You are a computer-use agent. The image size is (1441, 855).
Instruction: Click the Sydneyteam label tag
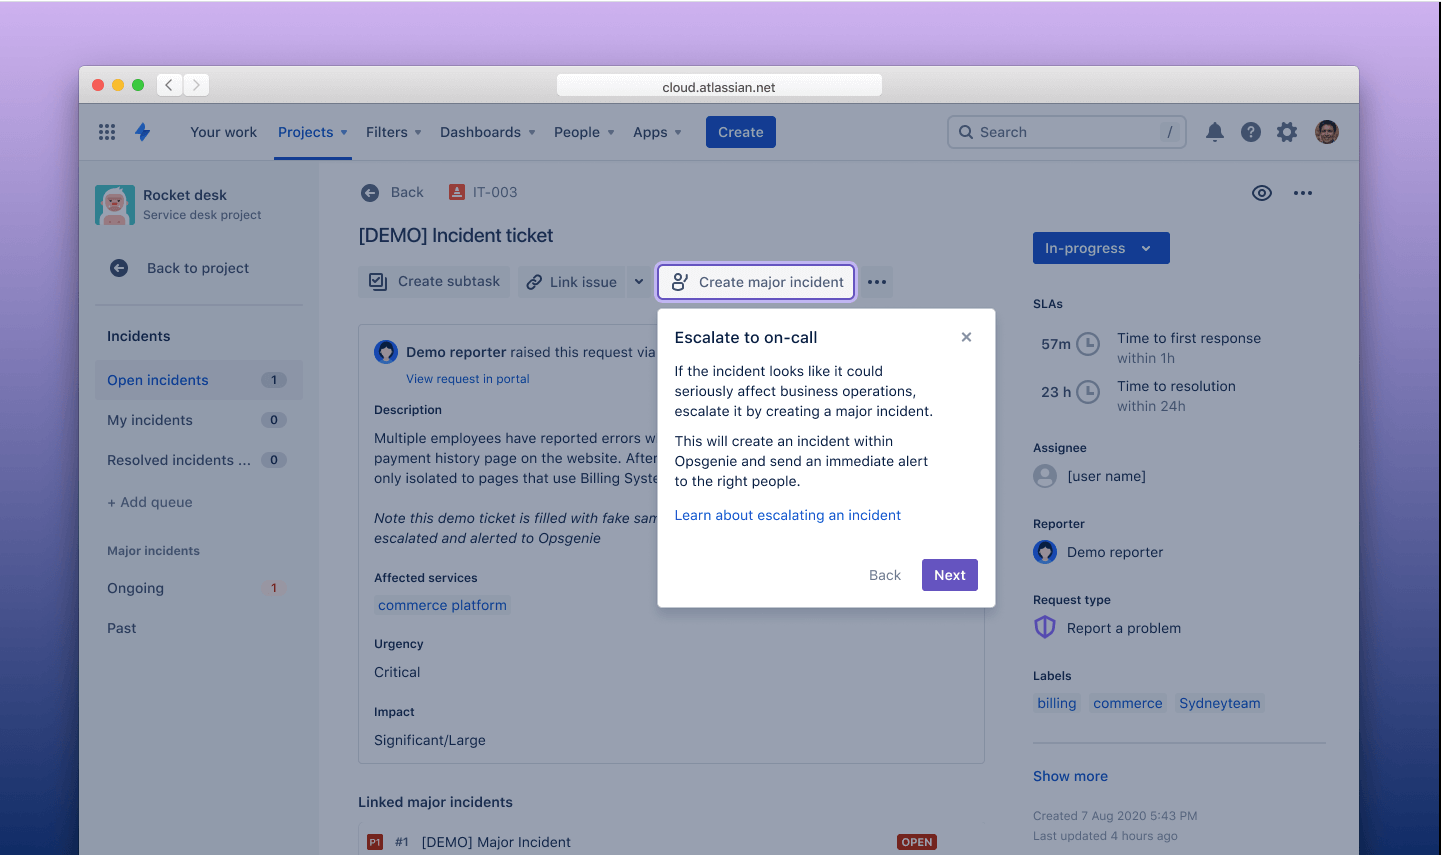pos(1219,703)
